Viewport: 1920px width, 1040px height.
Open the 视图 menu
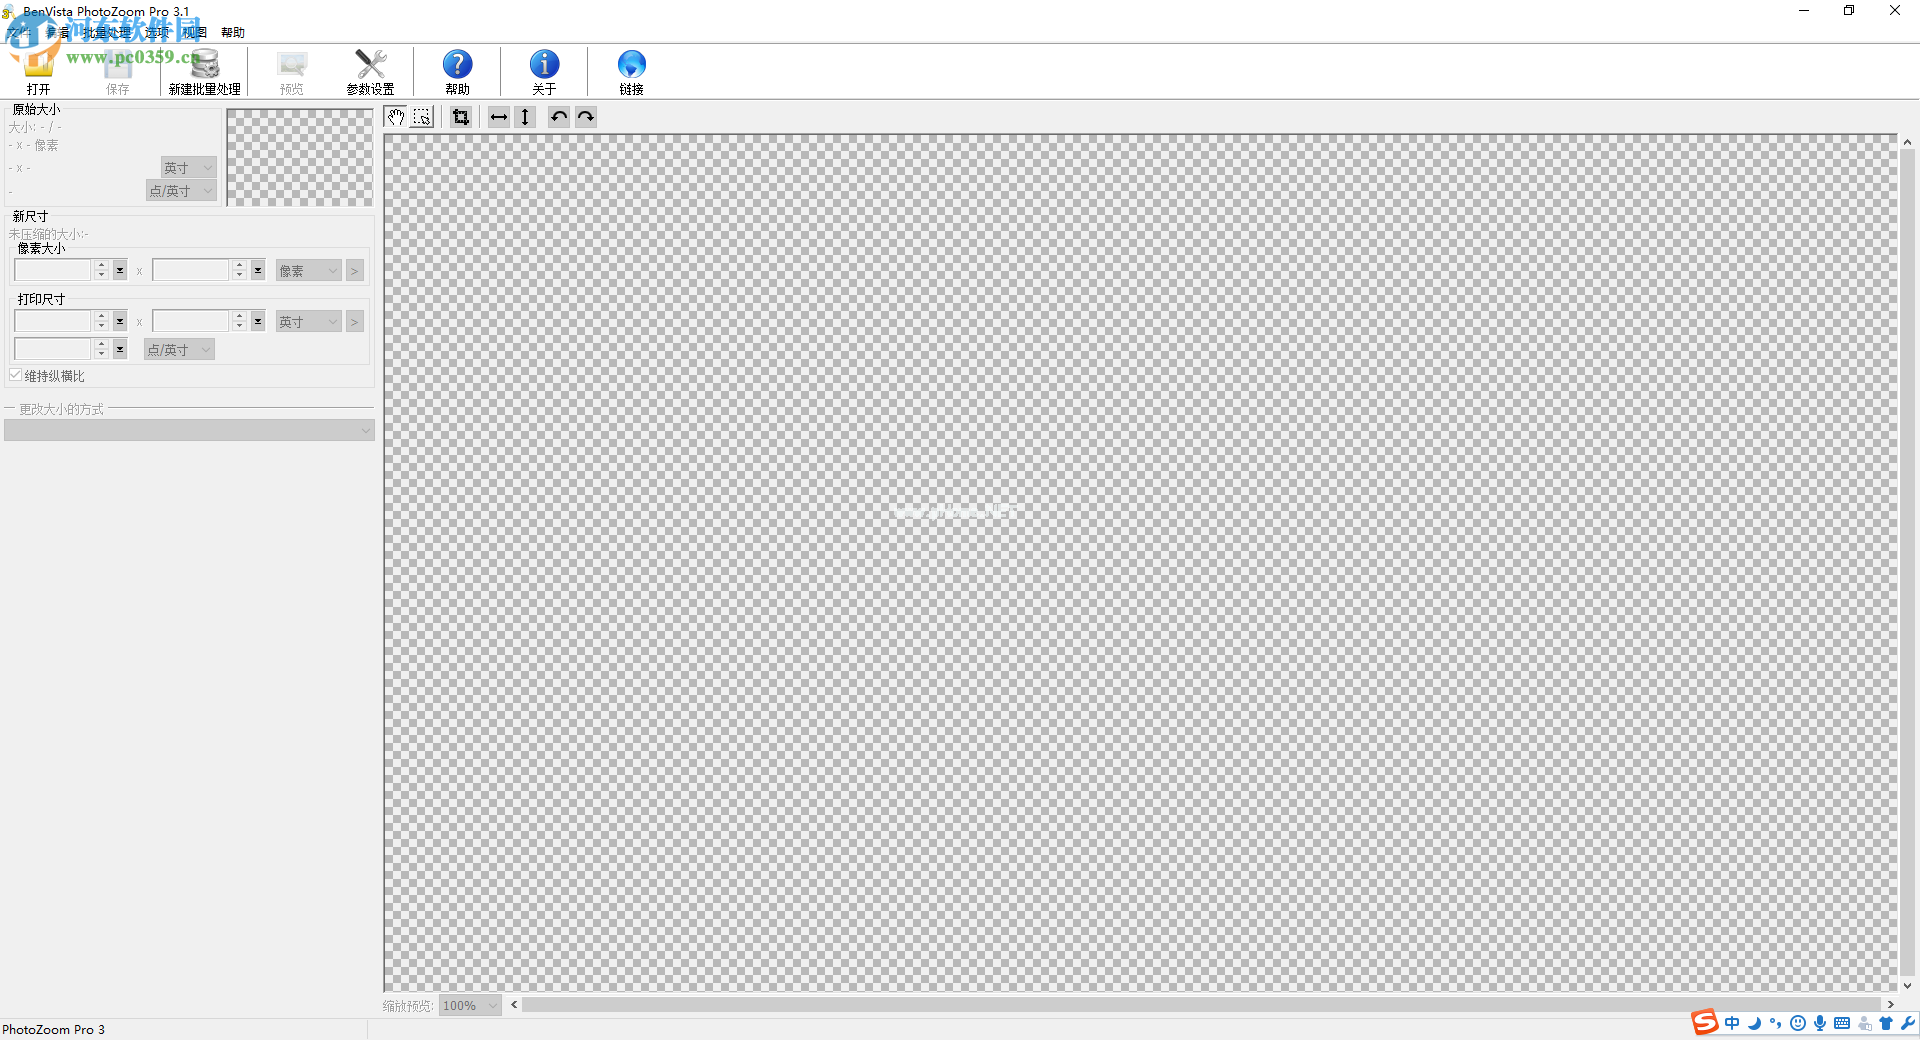(195, 32)
